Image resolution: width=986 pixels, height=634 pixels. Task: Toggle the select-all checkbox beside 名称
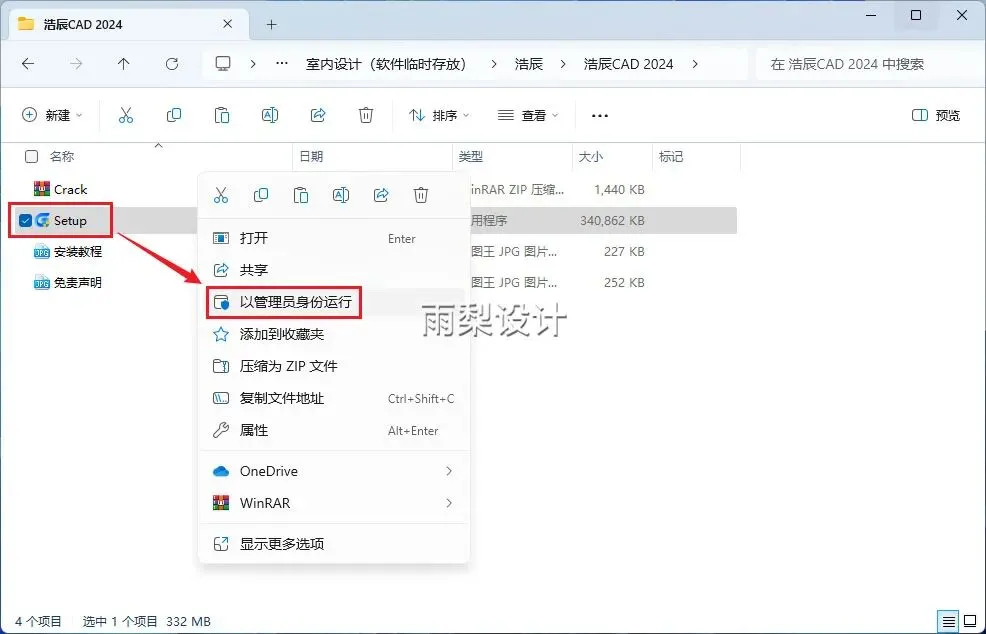tap(31, 157)
